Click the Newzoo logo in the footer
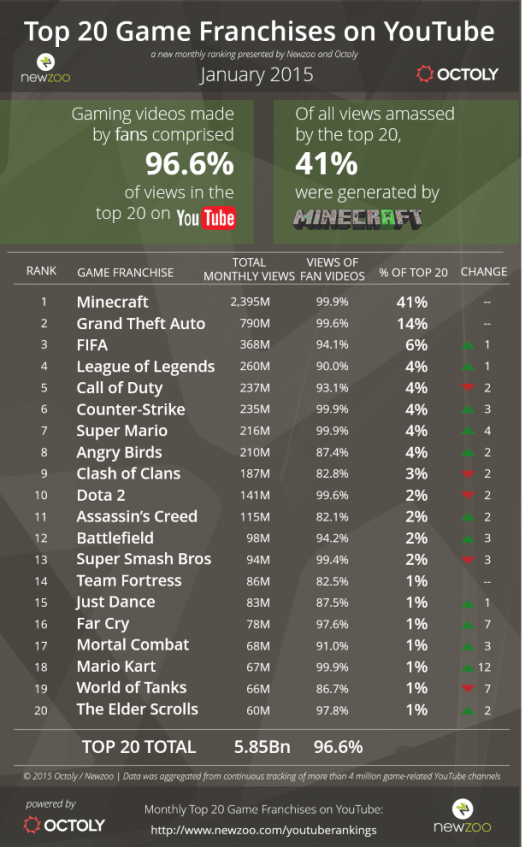This screenshot has height=847, width=525. 462,817
